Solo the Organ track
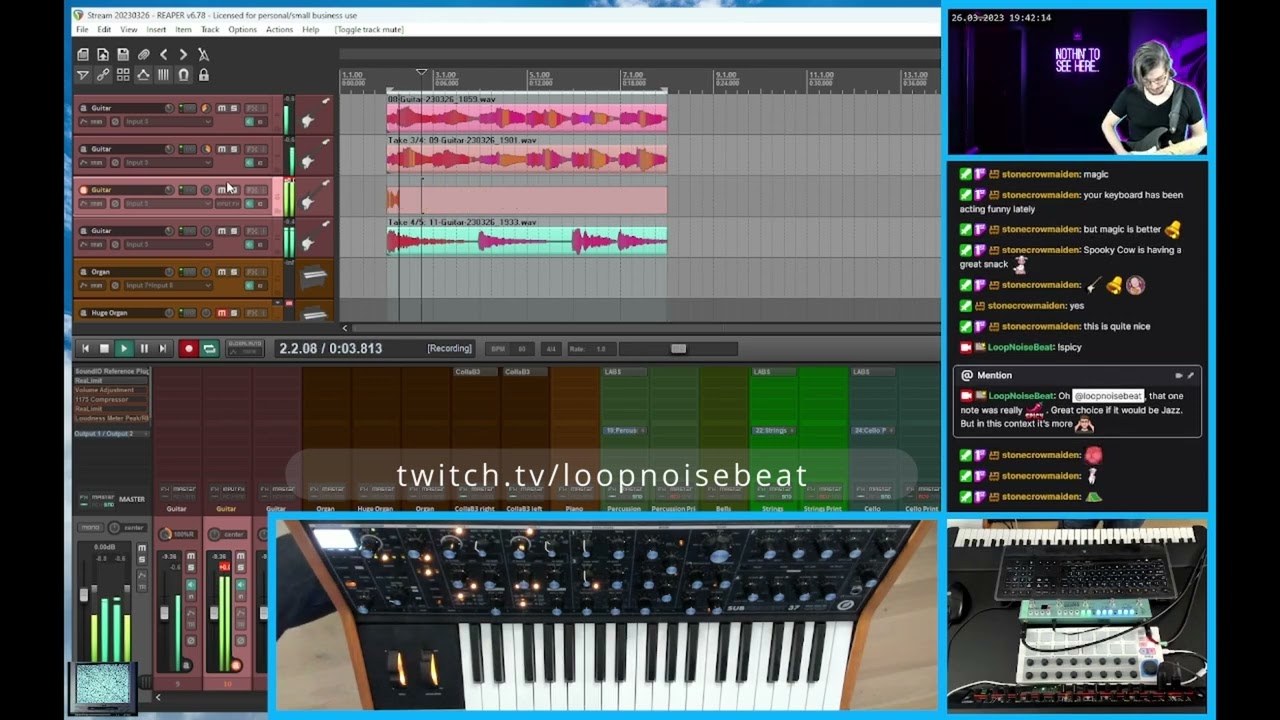The height and width of the screenshot is (720, 1280). click(234, 272)
